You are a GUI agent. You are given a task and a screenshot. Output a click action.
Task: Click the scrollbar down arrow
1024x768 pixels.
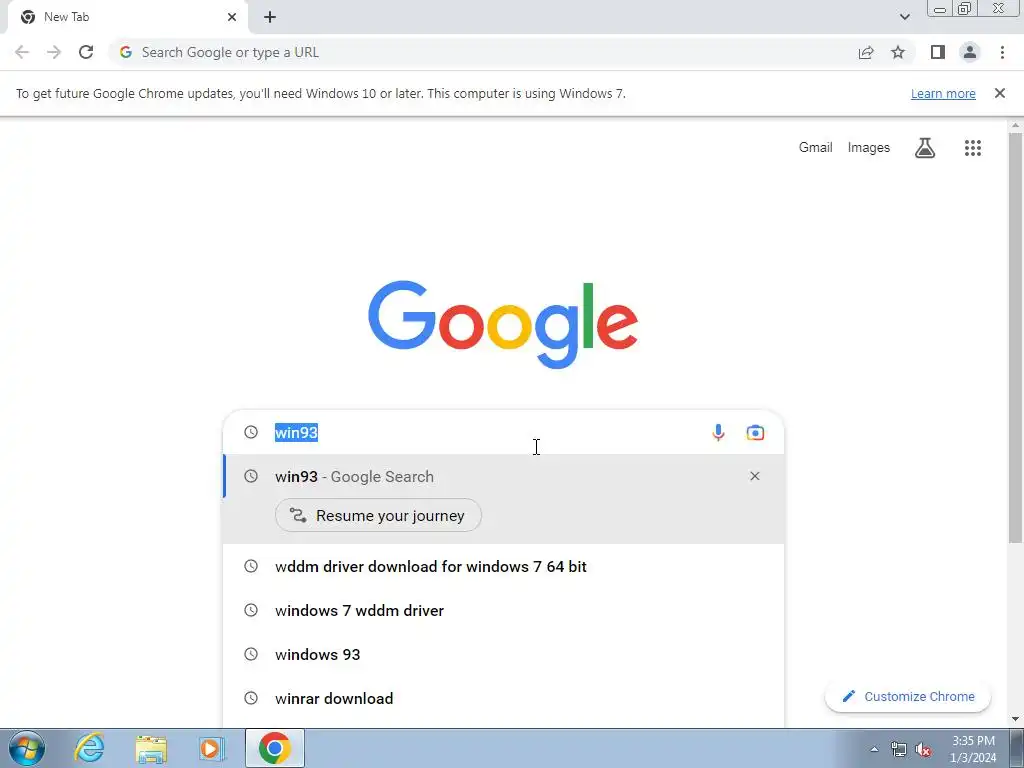tap(1016, 719)
